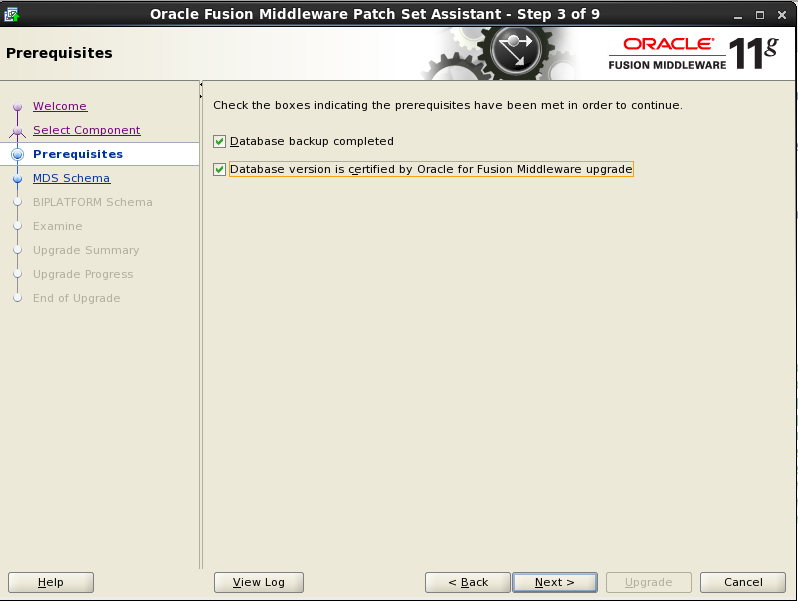Image resolution: width=798 pixels, height=601 pixels.
Task: Select the Prerequisites step in sidebar
Action: 78,154
